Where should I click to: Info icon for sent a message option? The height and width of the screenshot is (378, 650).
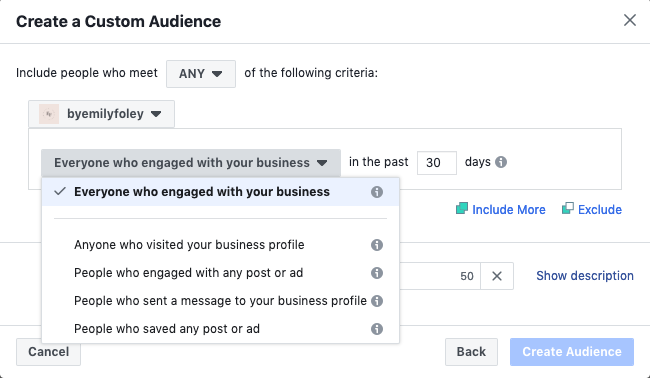[377, 301]
